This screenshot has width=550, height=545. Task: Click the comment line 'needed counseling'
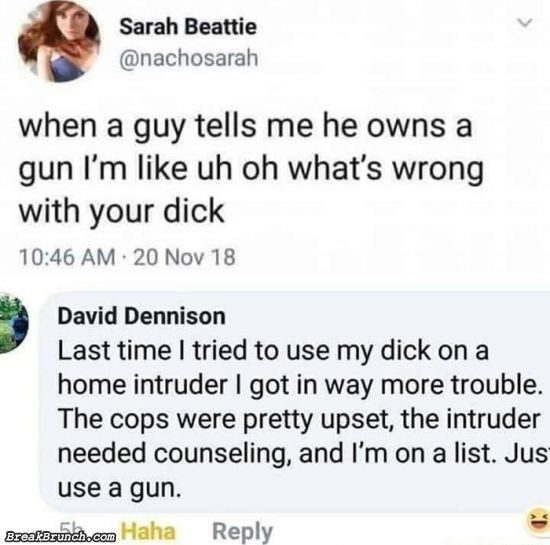click(175, 453)
